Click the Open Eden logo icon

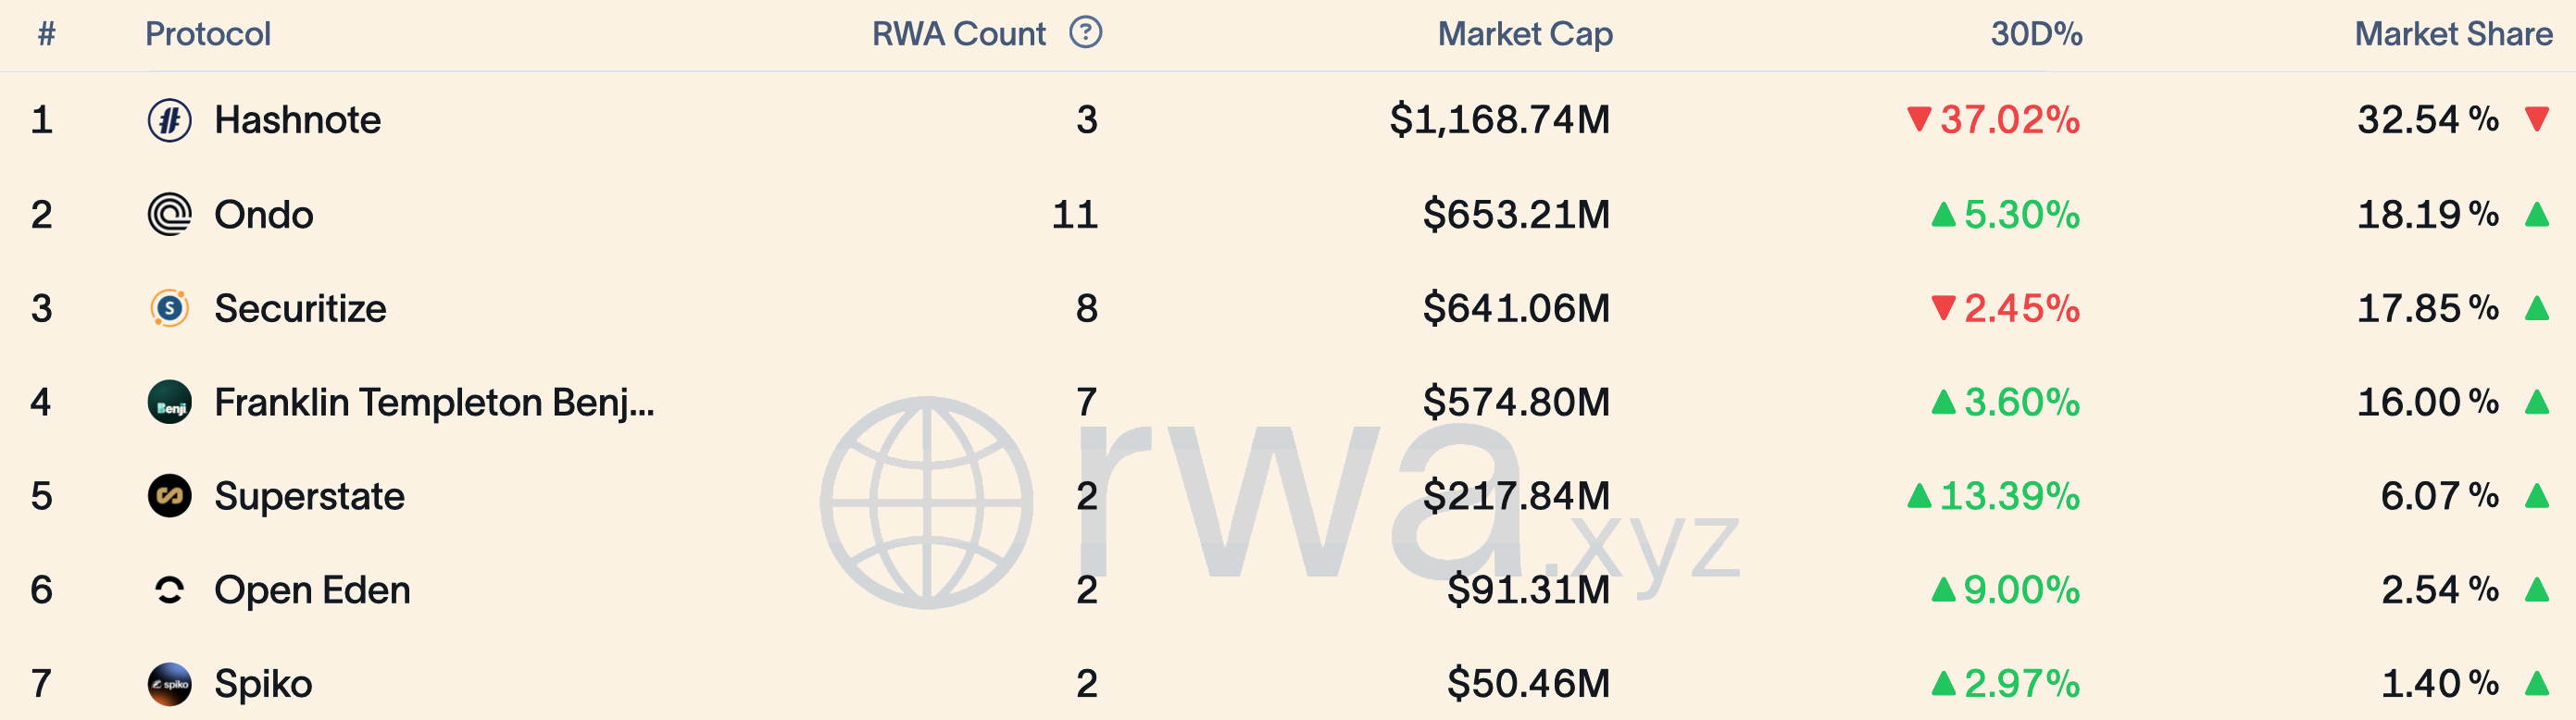pos(170,590)
